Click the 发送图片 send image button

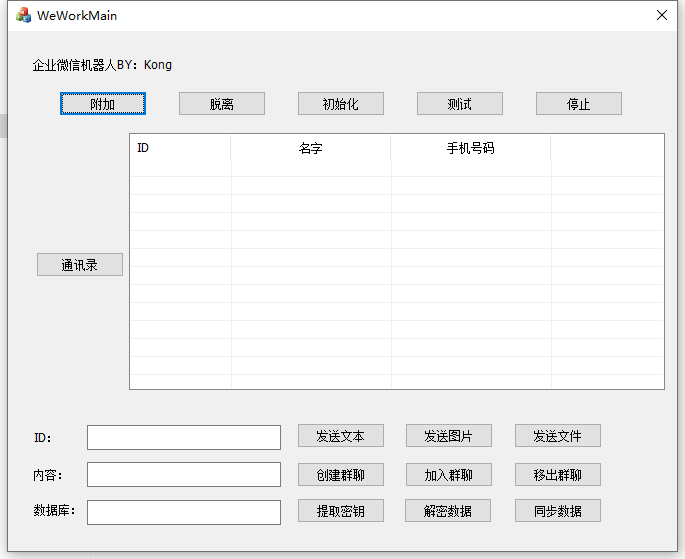point(449,435)
